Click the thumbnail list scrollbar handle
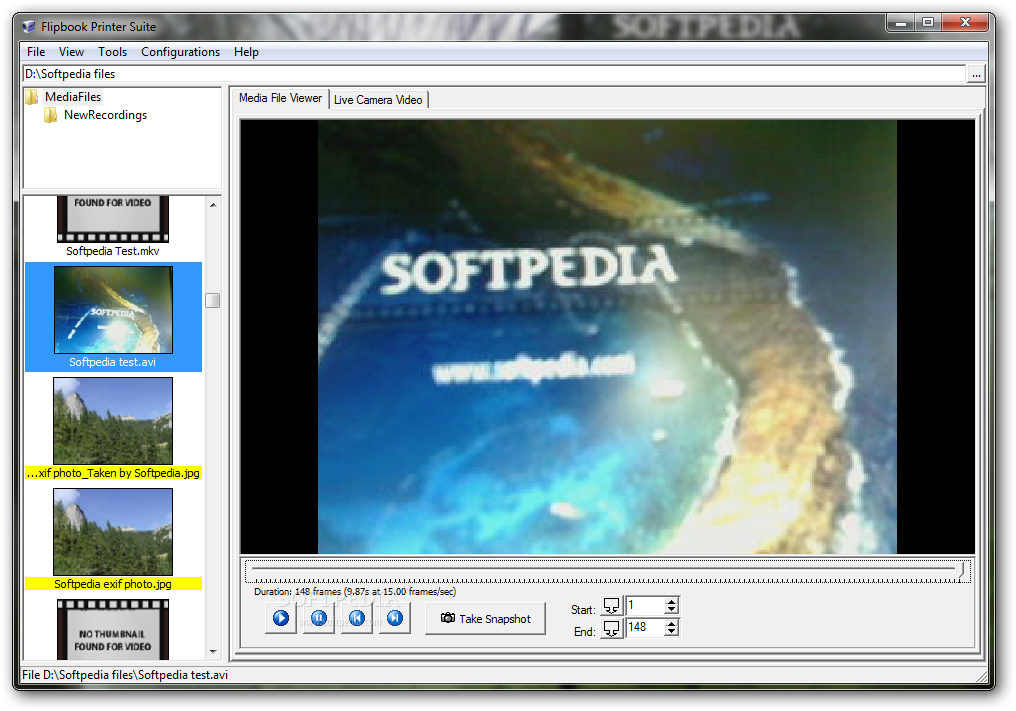Image resolution: width=1016 pixels, height=711 pixels. click(x=213, y=301)
